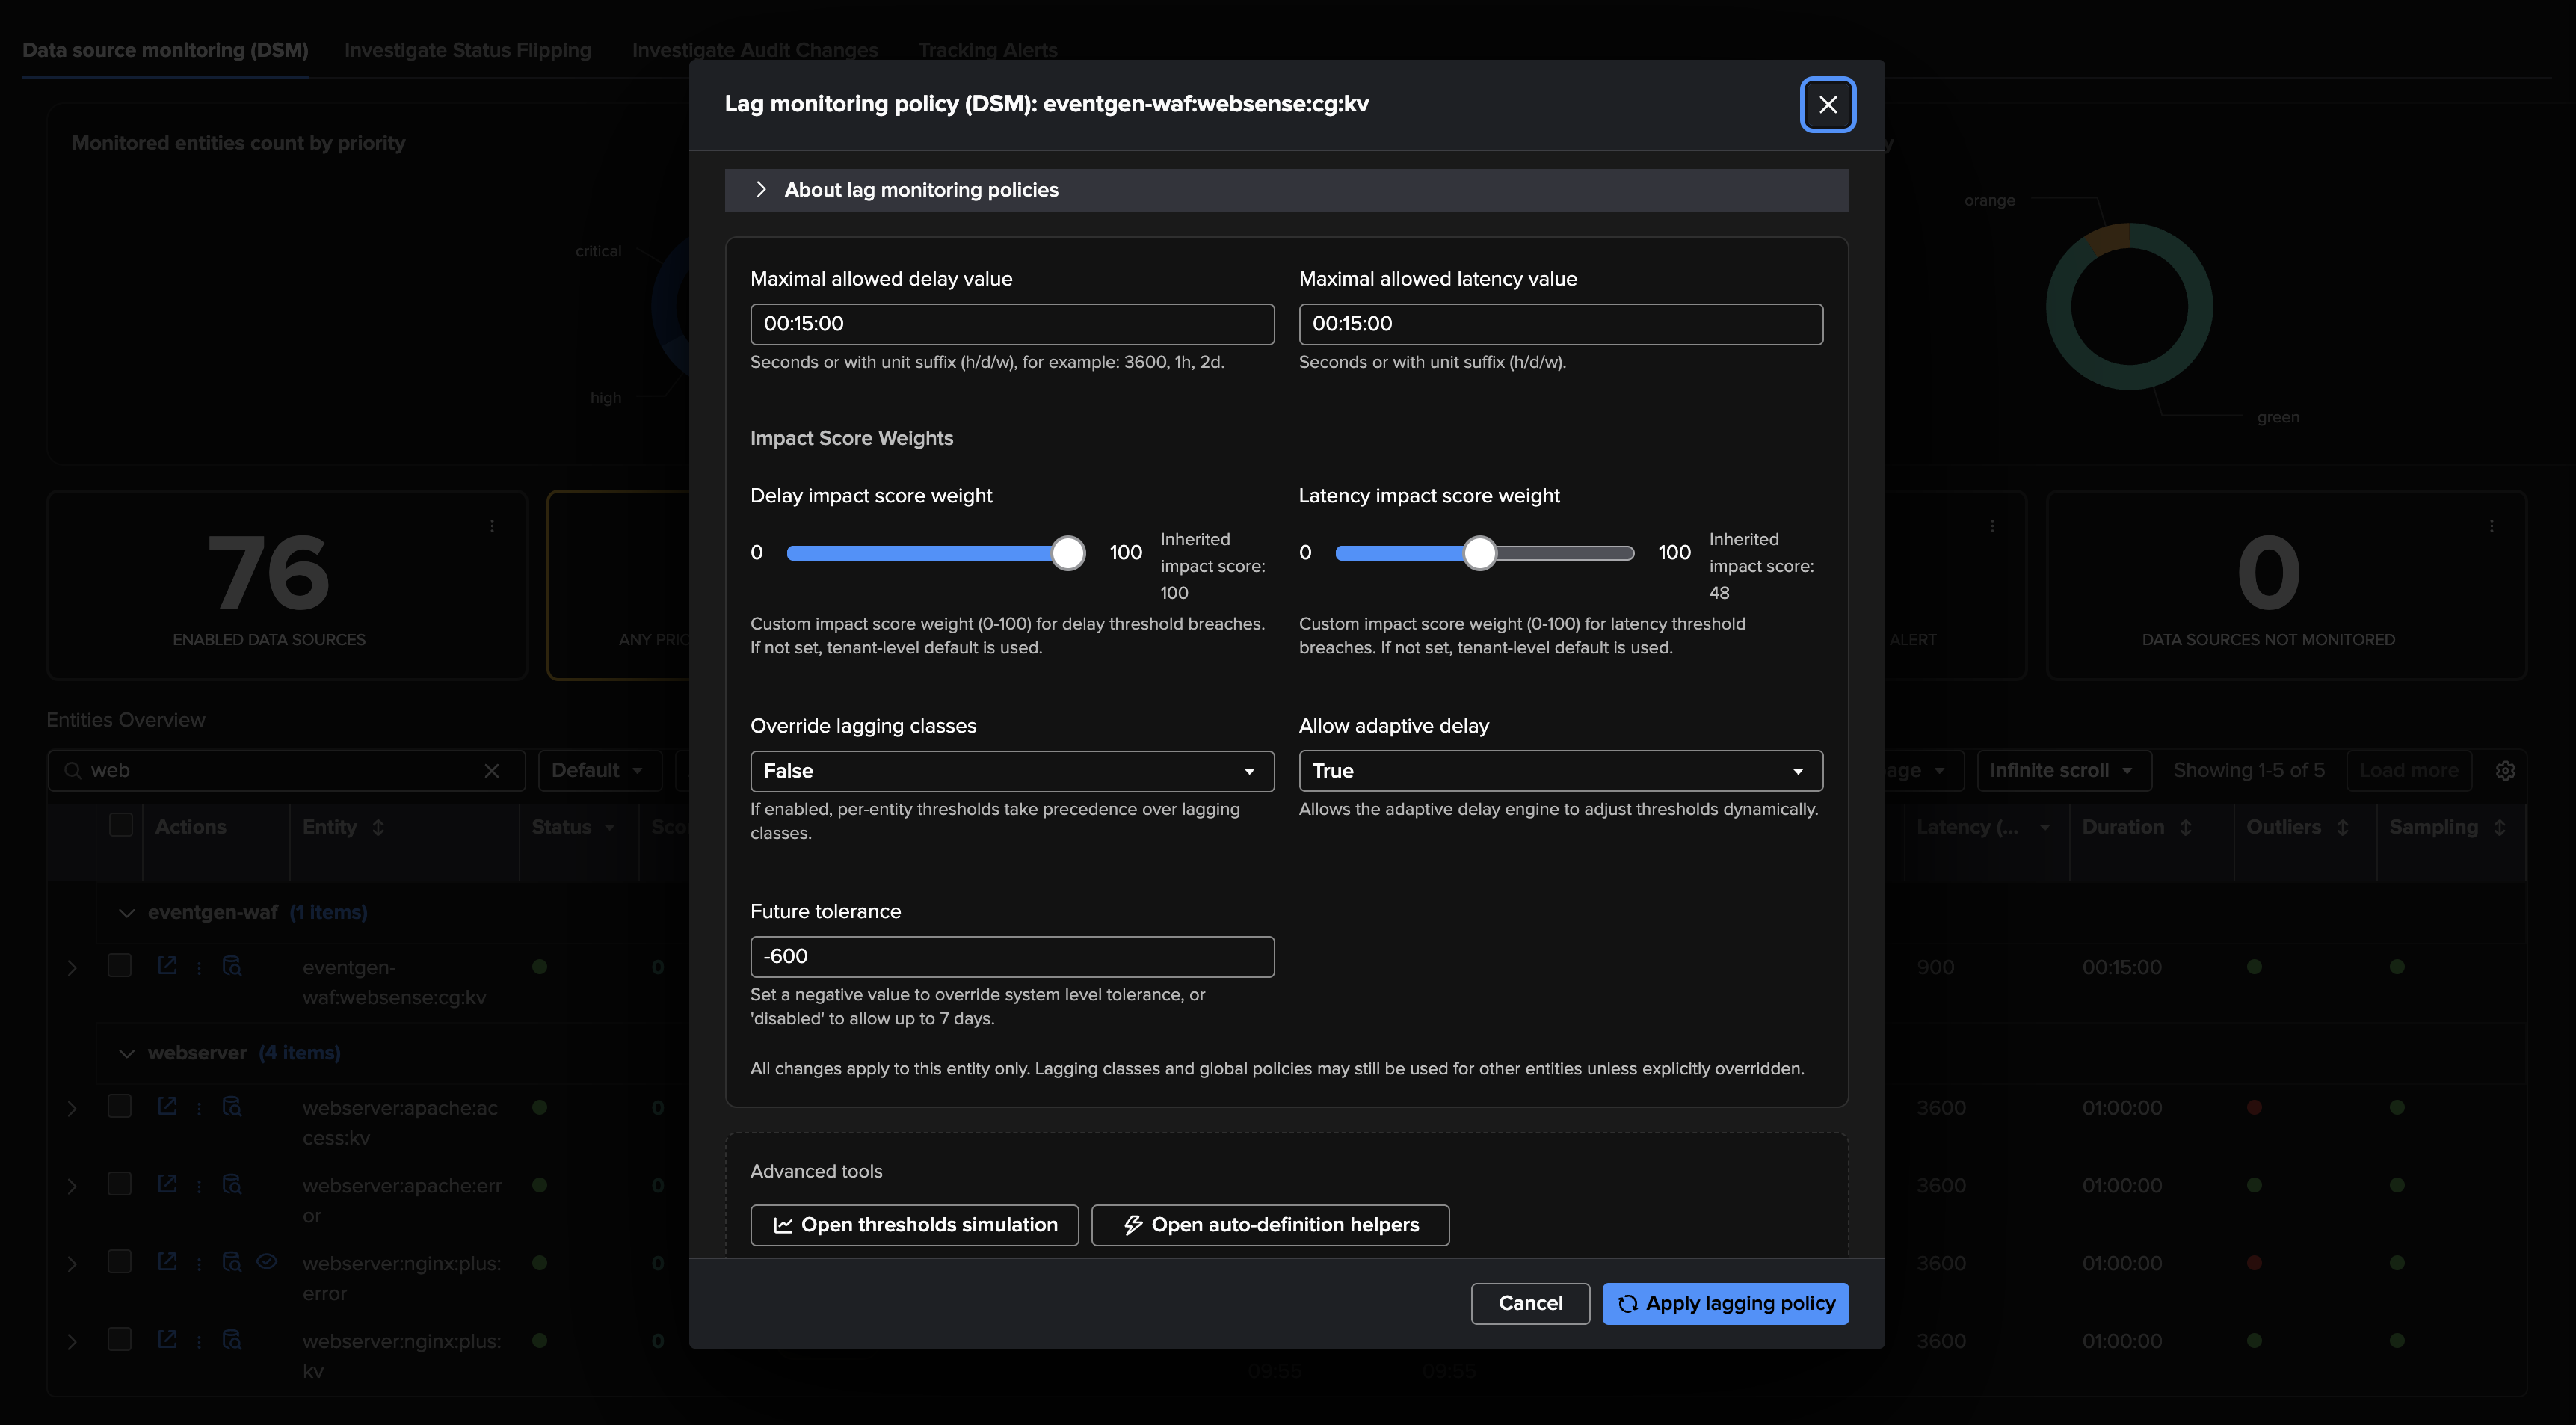Click Maximal allowed delay value field
Screen dimensions: 2576x1425
pos(1011,324)
